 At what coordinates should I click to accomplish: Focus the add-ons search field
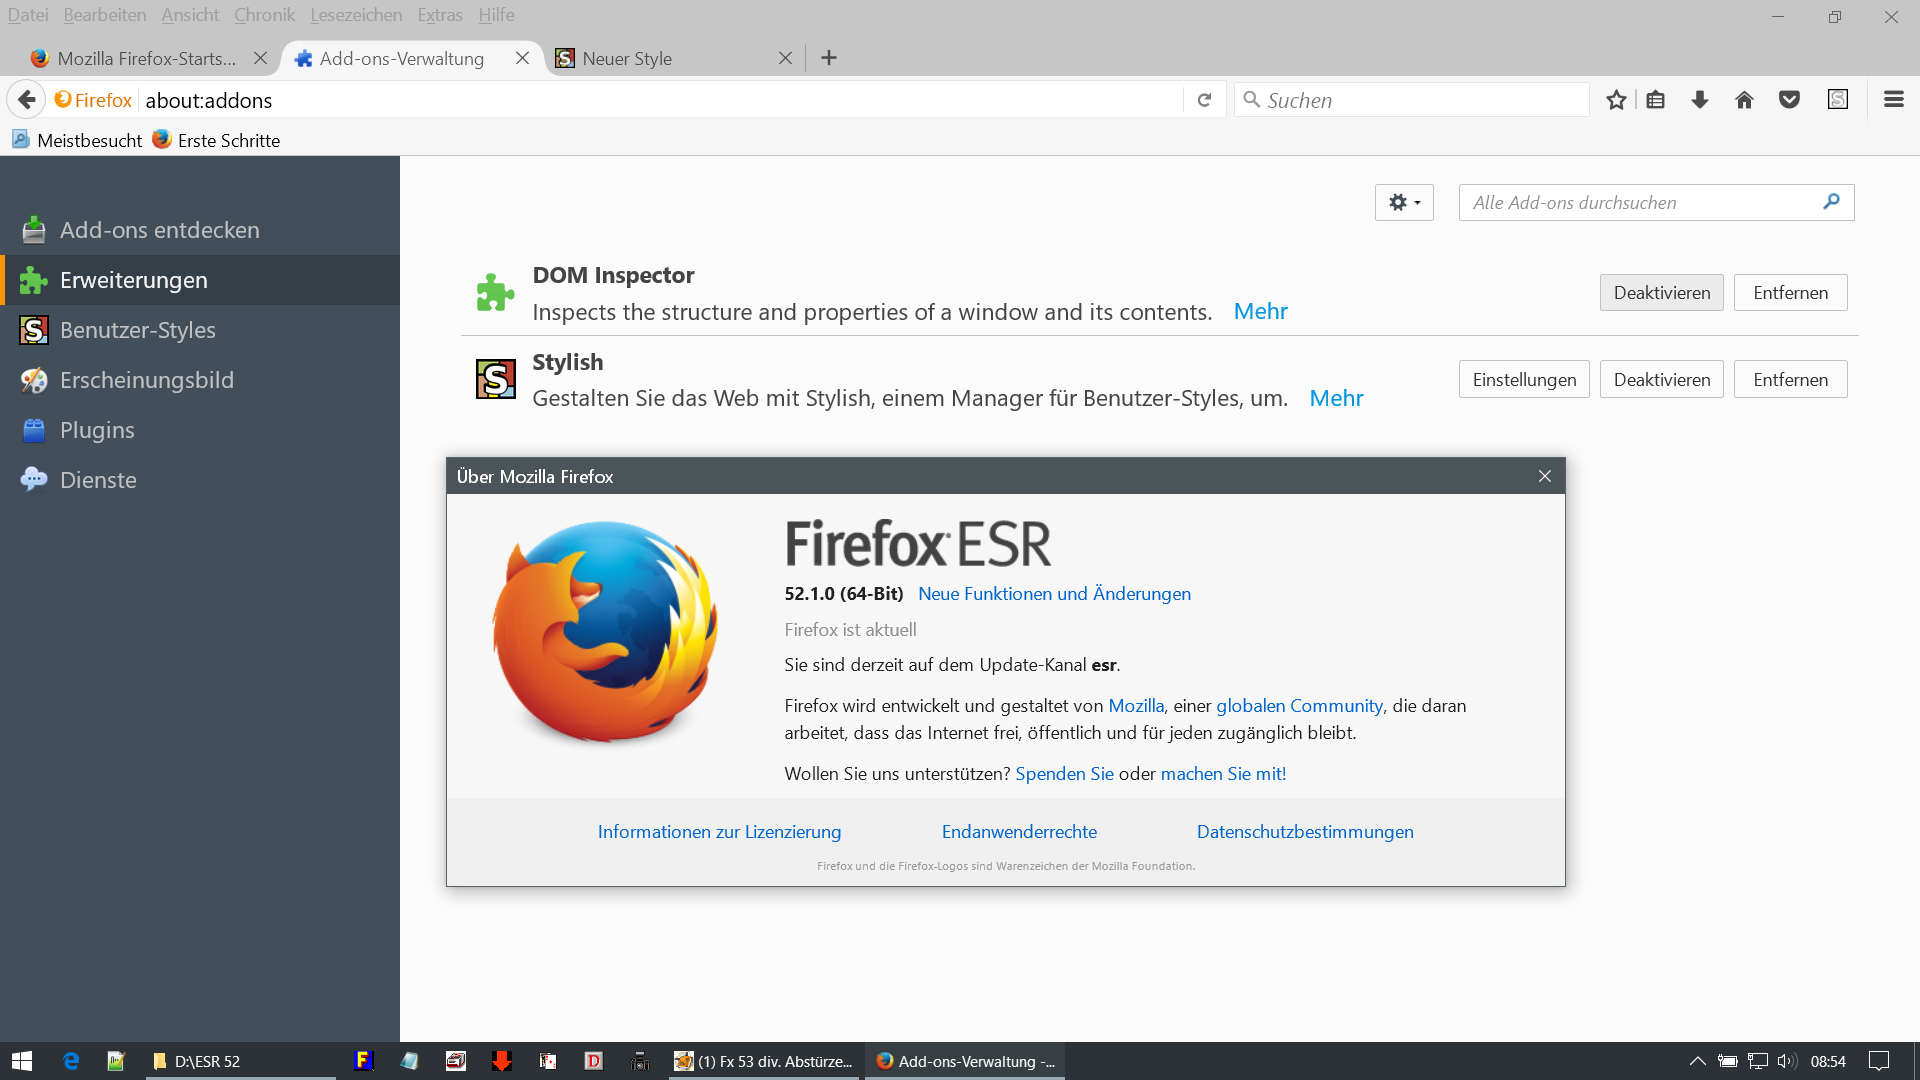pos(1640,203)
